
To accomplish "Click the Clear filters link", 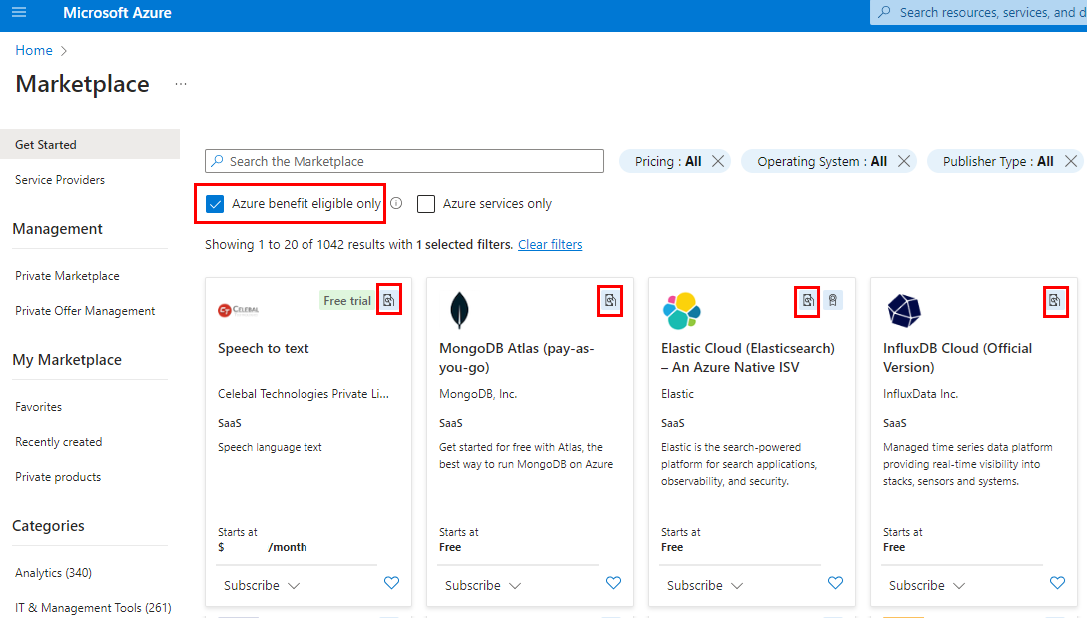I will coord(550,244).
